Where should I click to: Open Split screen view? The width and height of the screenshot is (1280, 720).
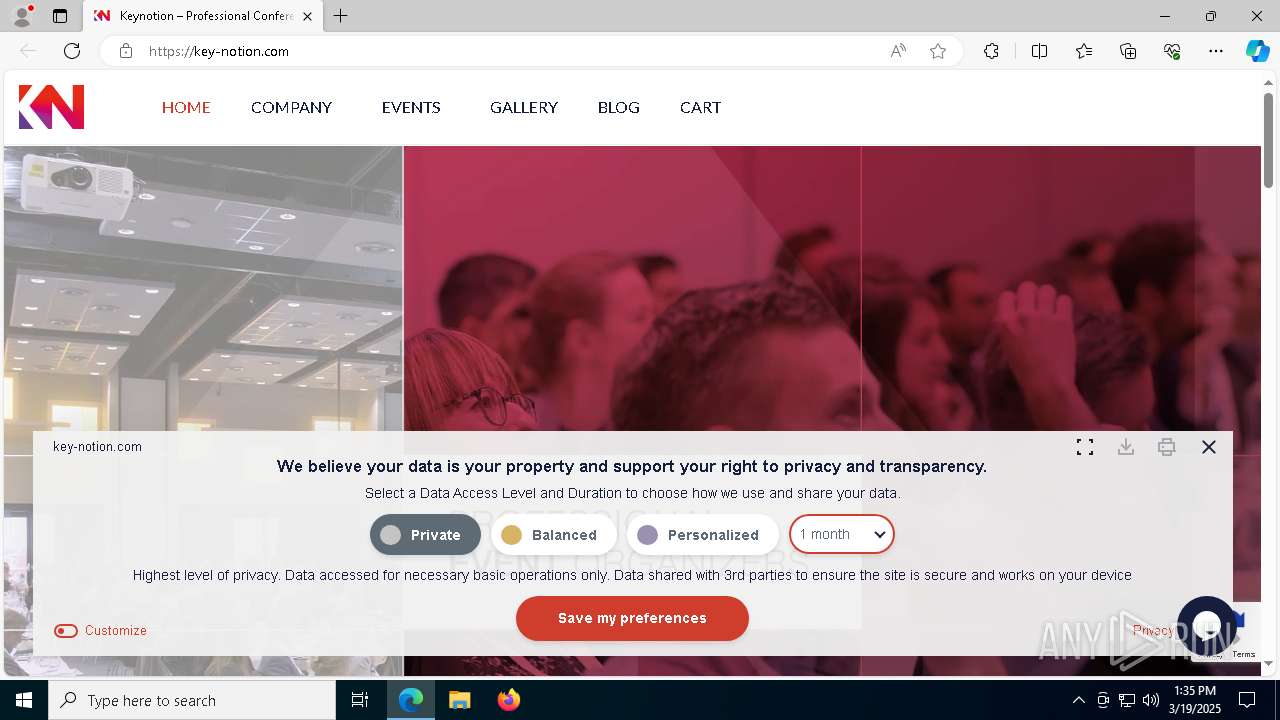[1039, 51]
